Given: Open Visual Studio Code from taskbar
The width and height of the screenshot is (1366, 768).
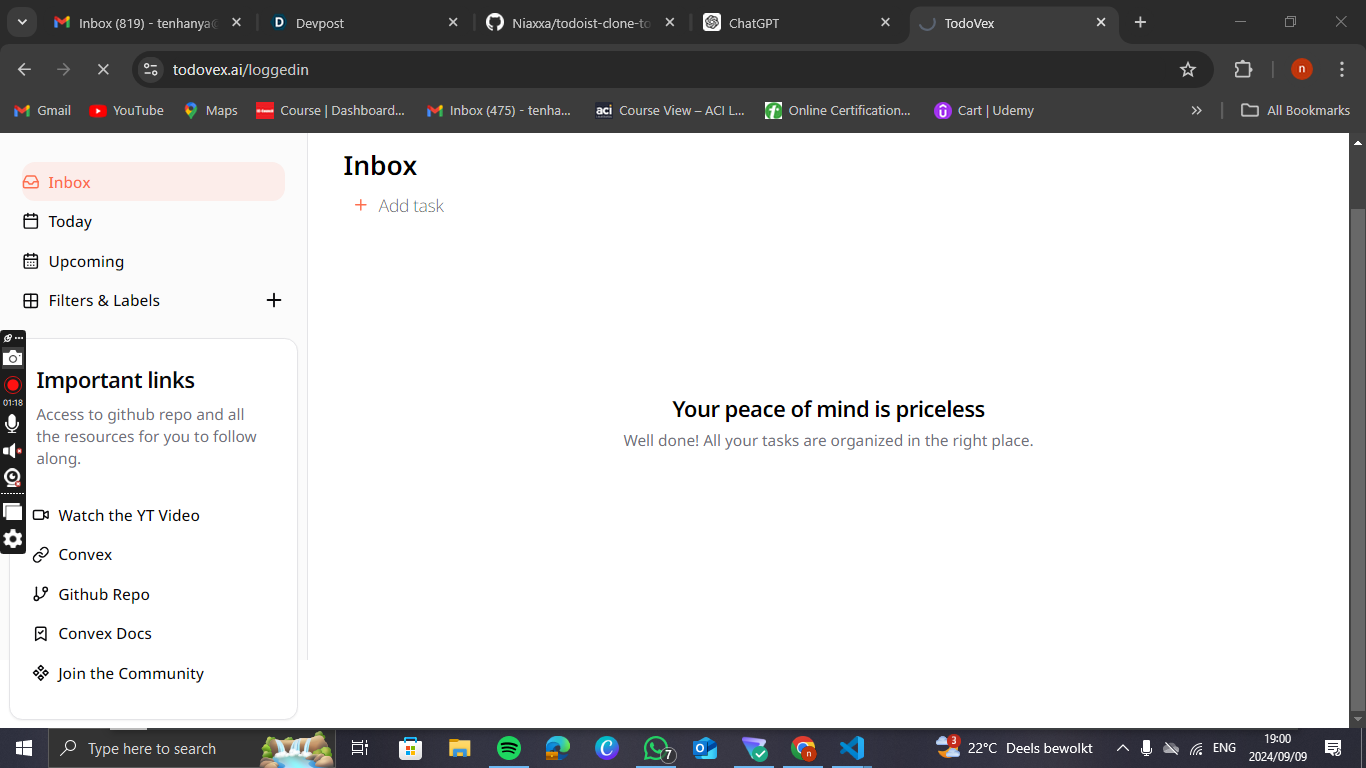Looking at the screenshot, I should coord(851,748).
